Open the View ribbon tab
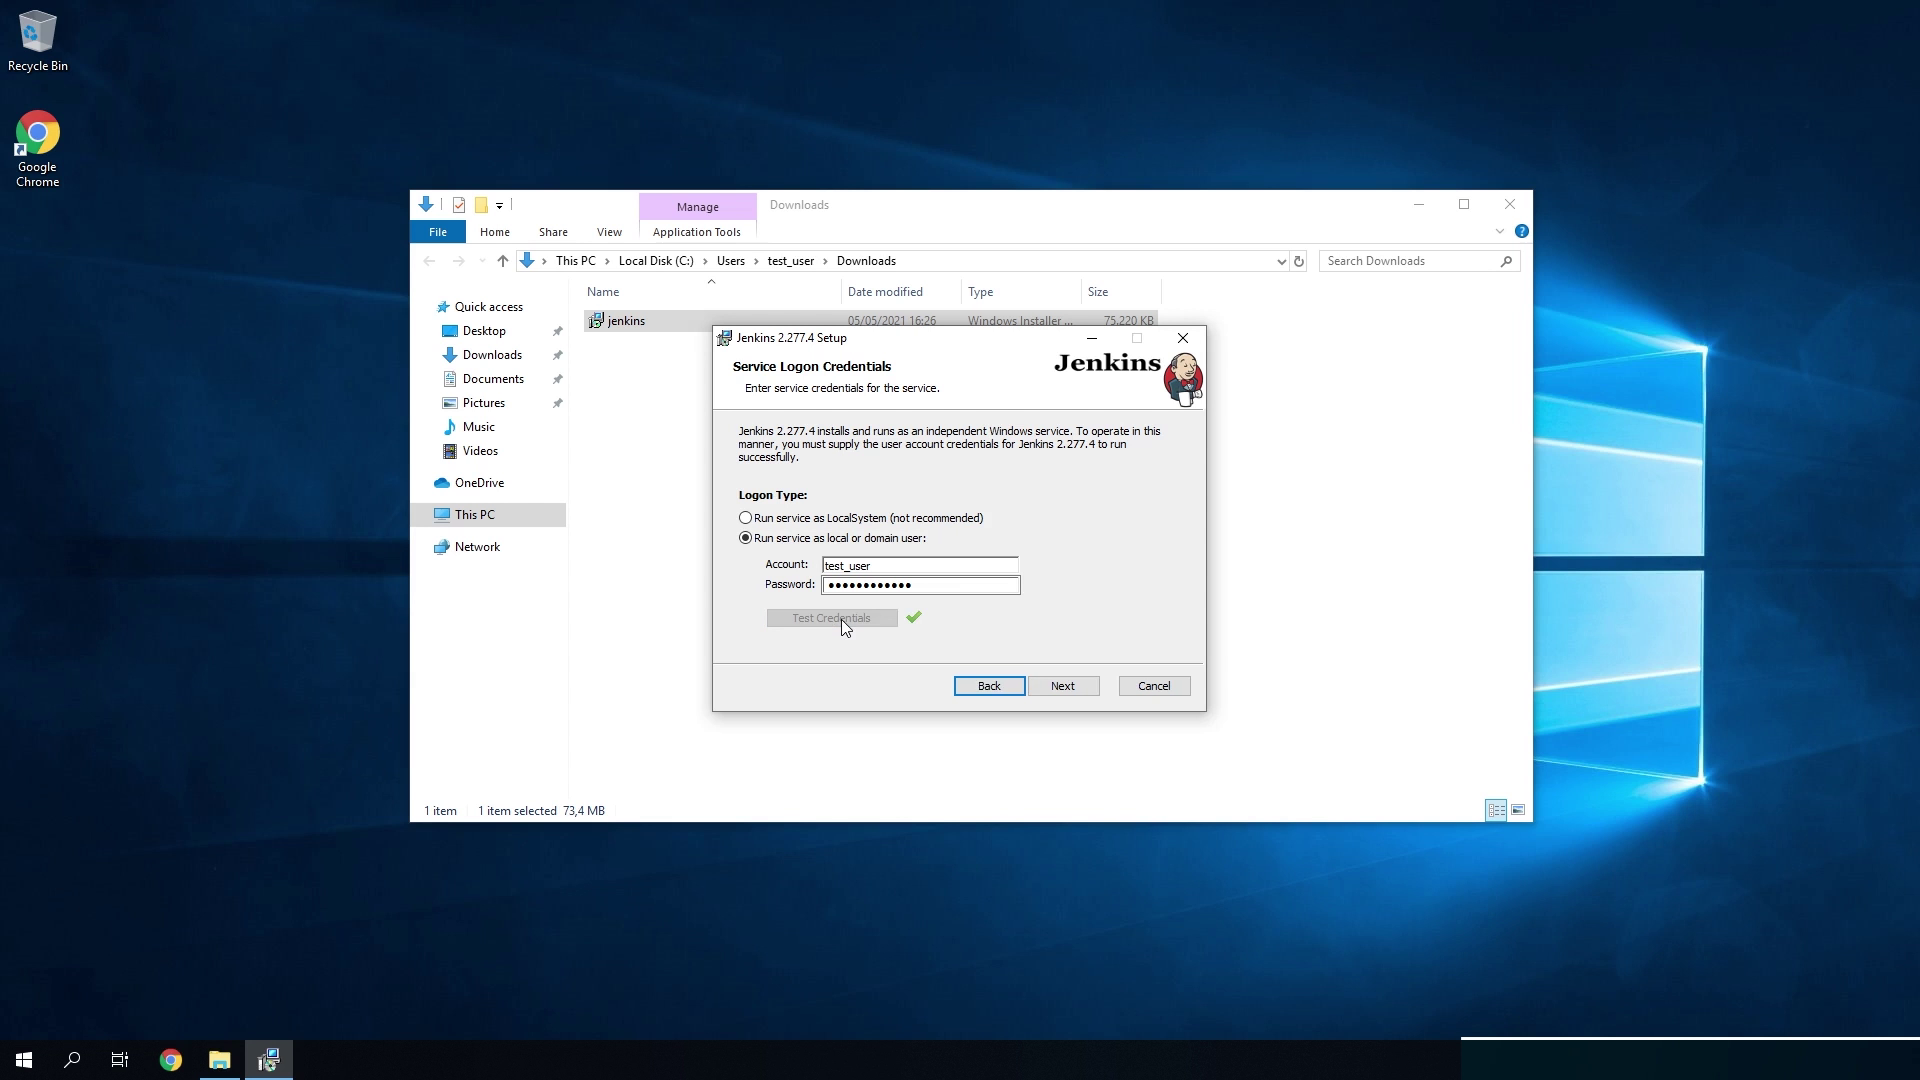Screen dimensions: 1920x1080 point(608,232)
